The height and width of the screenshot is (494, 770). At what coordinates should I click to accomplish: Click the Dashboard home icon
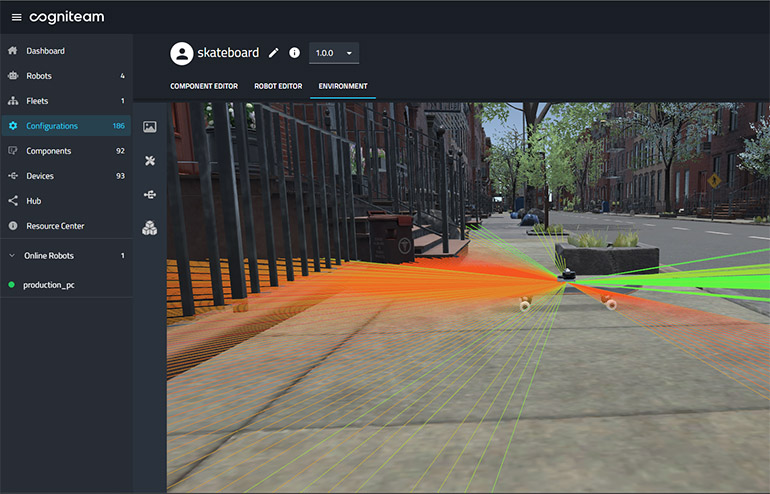pos(13,51)
